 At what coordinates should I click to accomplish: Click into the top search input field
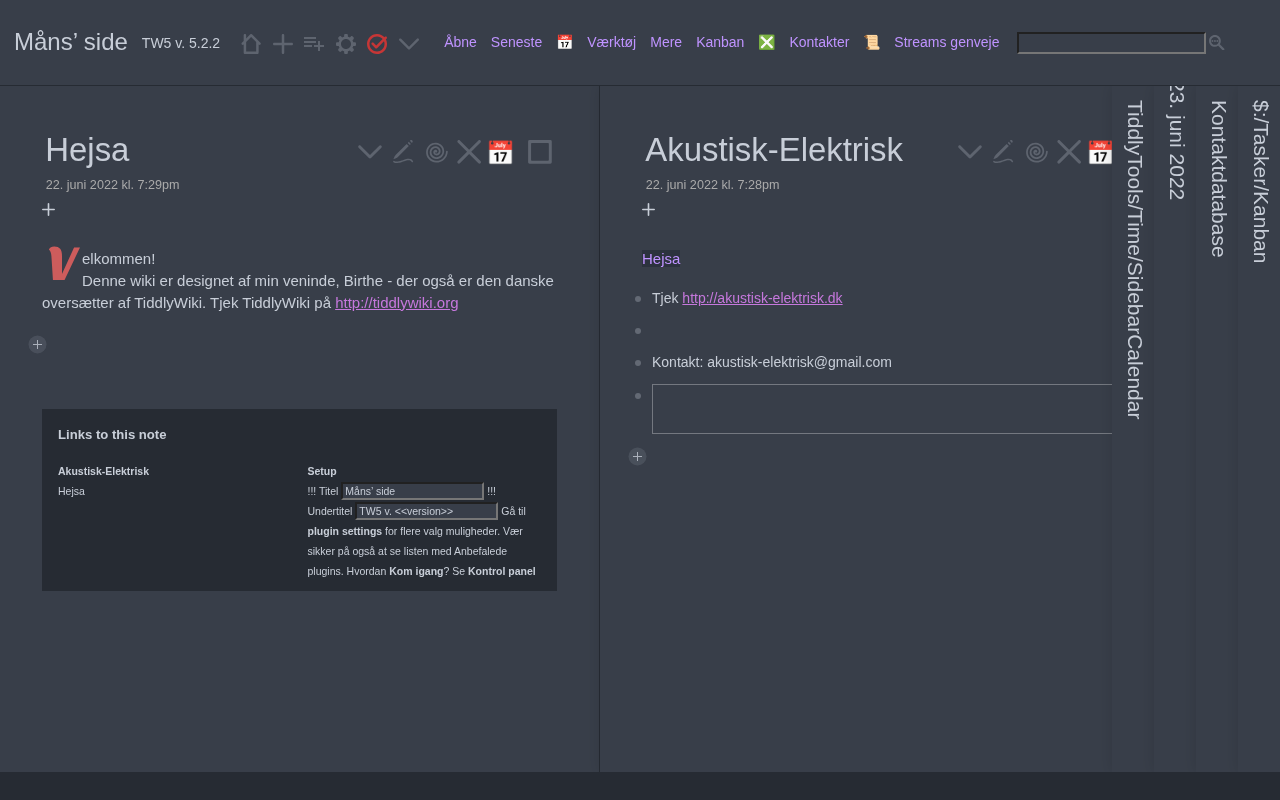click(1110, 43)
